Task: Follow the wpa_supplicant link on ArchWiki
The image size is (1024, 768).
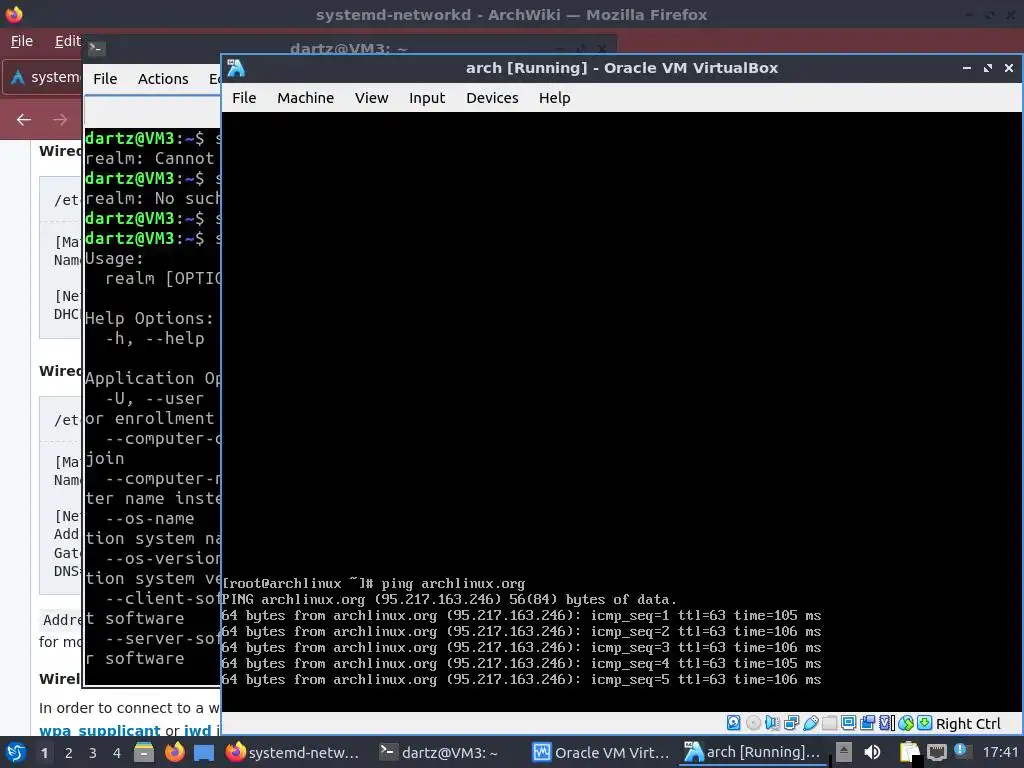Action: click(x=99, y=731)
